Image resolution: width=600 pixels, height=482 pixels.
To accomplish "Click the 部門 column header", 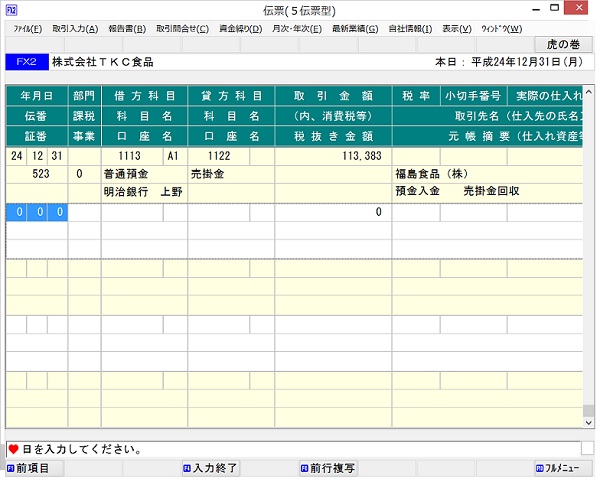I will (x=84, y=96).
